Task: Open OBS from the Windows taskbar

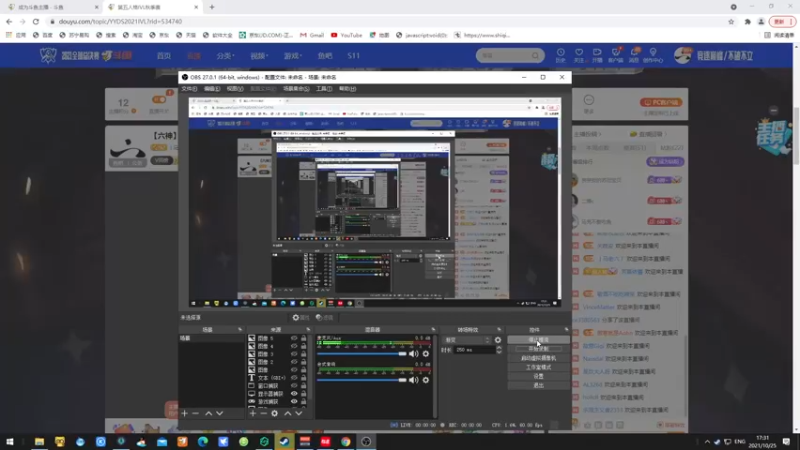Action: click(366, 442)
